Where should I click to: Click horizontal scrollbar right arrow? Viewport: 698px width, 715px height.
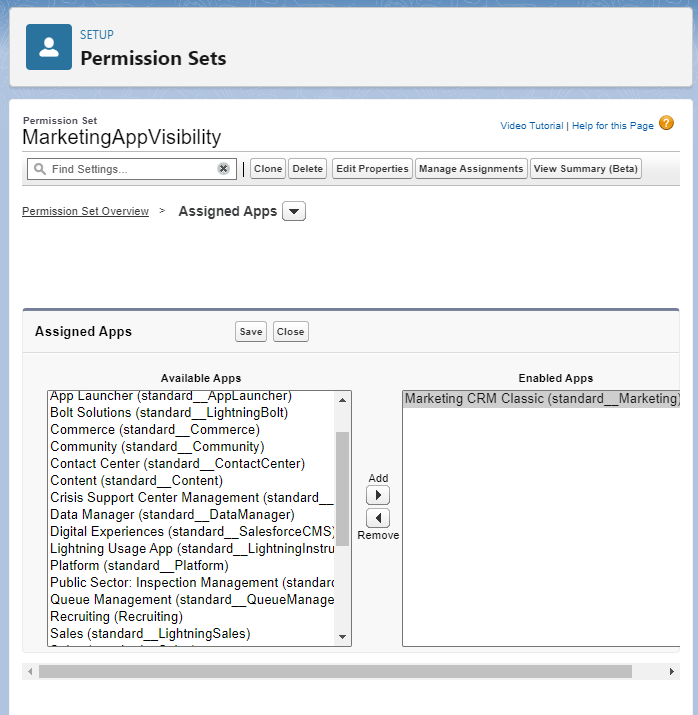[x=672, y=672]
